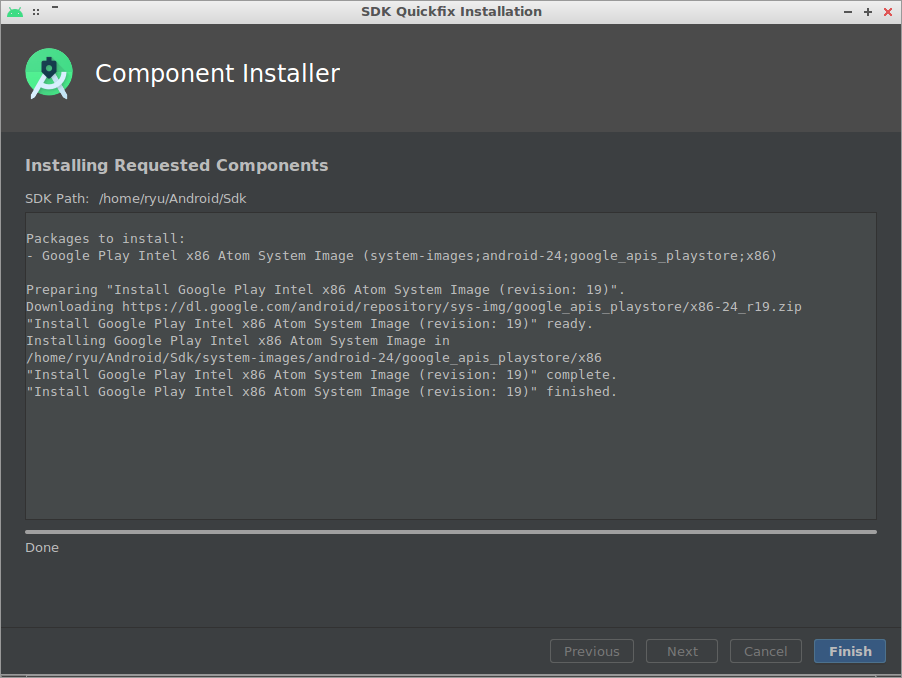The width and height of the screenshot is (902, 678).
Task: Click the SDK path /home/ryu/Android/Sdk
Action: click(x=173, y=198)
